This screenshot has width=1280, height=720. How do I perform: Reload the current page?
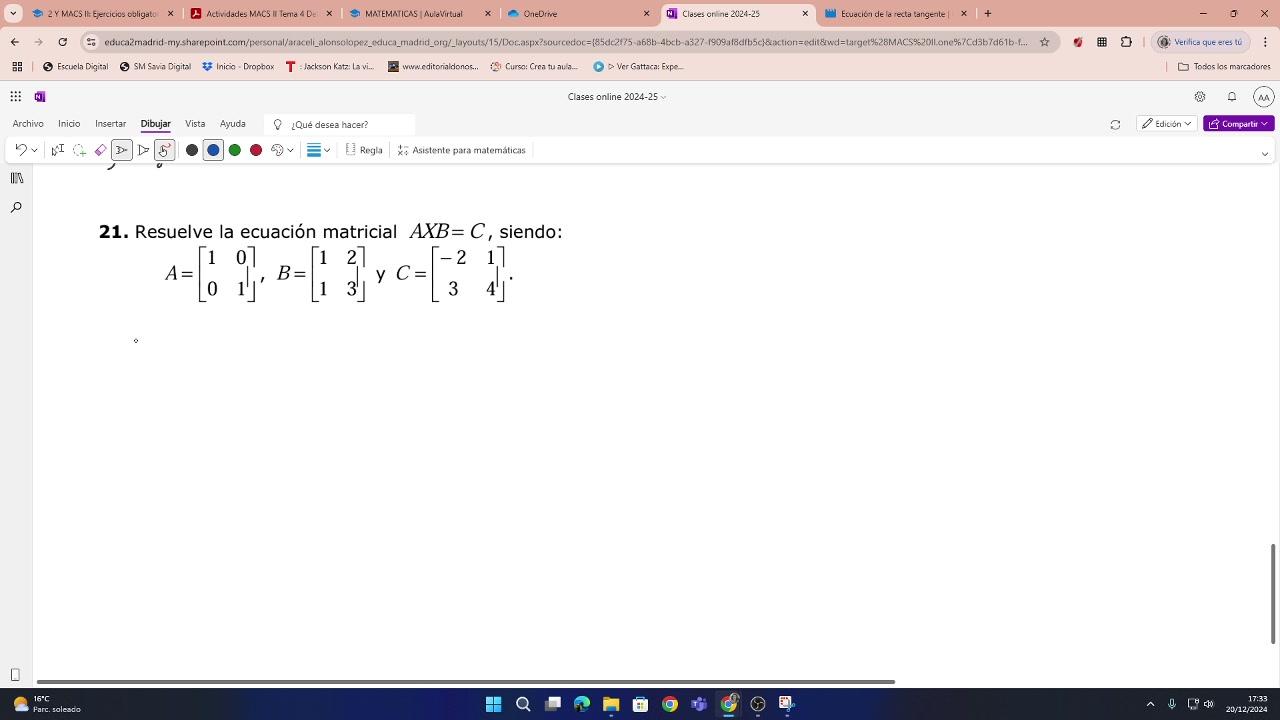63,42
